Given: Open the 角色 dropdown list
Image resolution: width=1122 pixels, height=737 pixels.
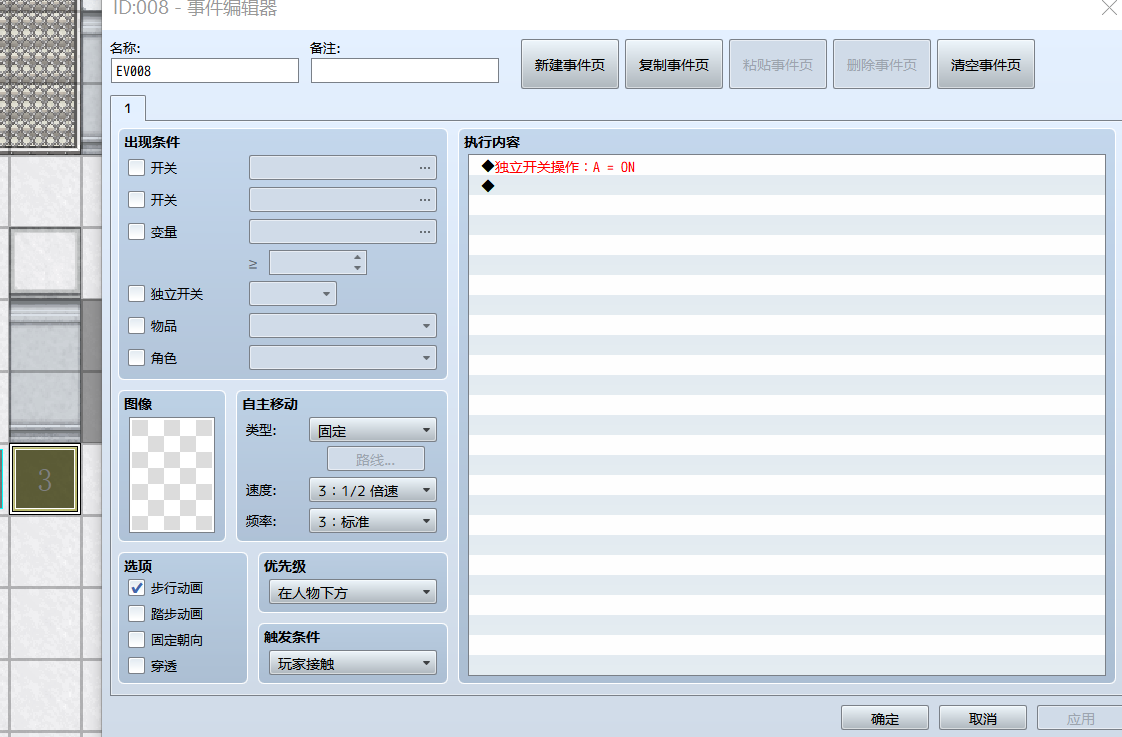Looking at the screenshot, I should [343, 358].
